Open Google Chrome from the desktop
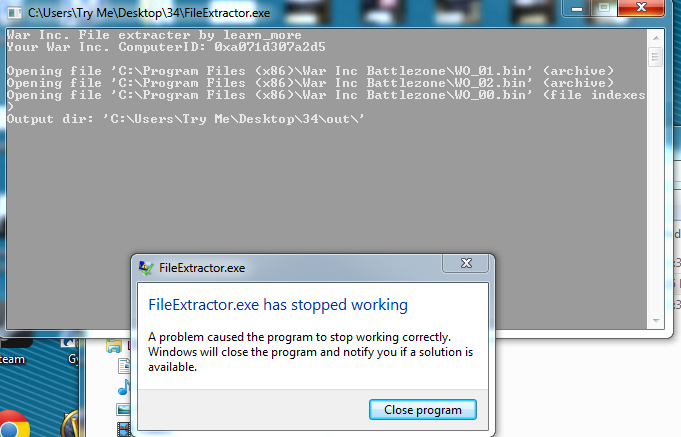681x437 pixels. [13, 425]
